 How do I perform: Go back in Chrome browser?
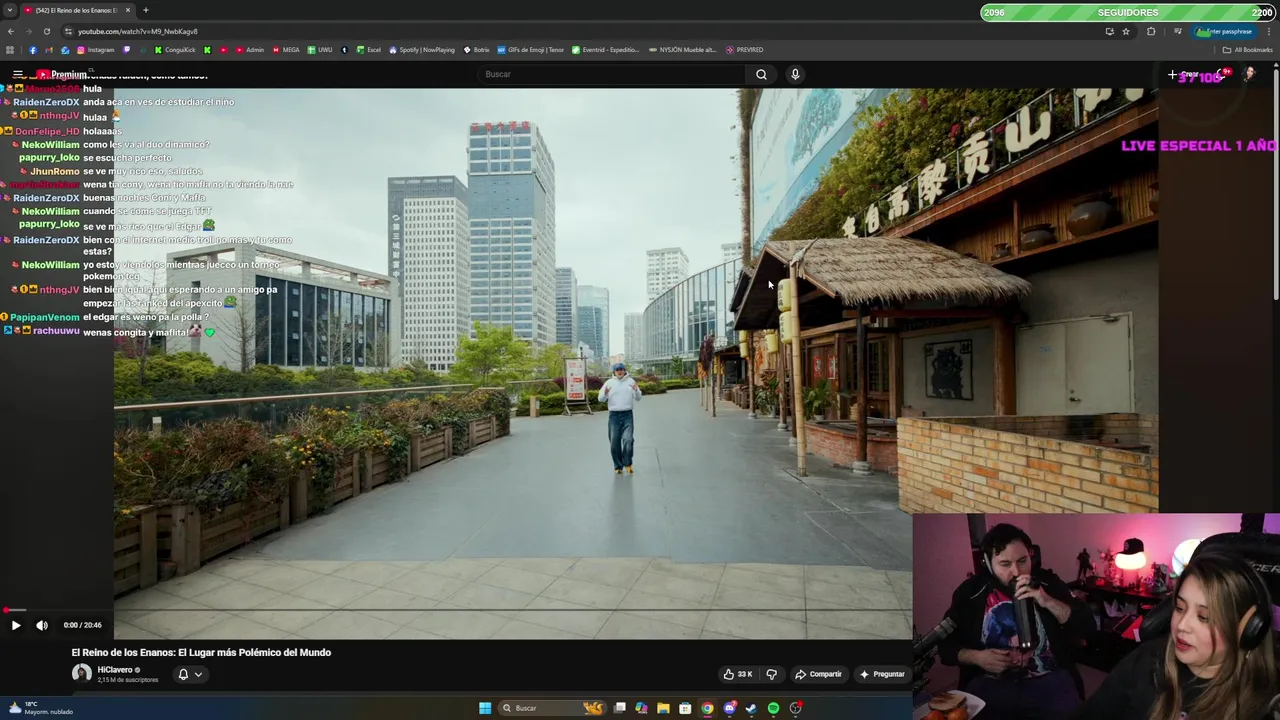tap(11, 31)
